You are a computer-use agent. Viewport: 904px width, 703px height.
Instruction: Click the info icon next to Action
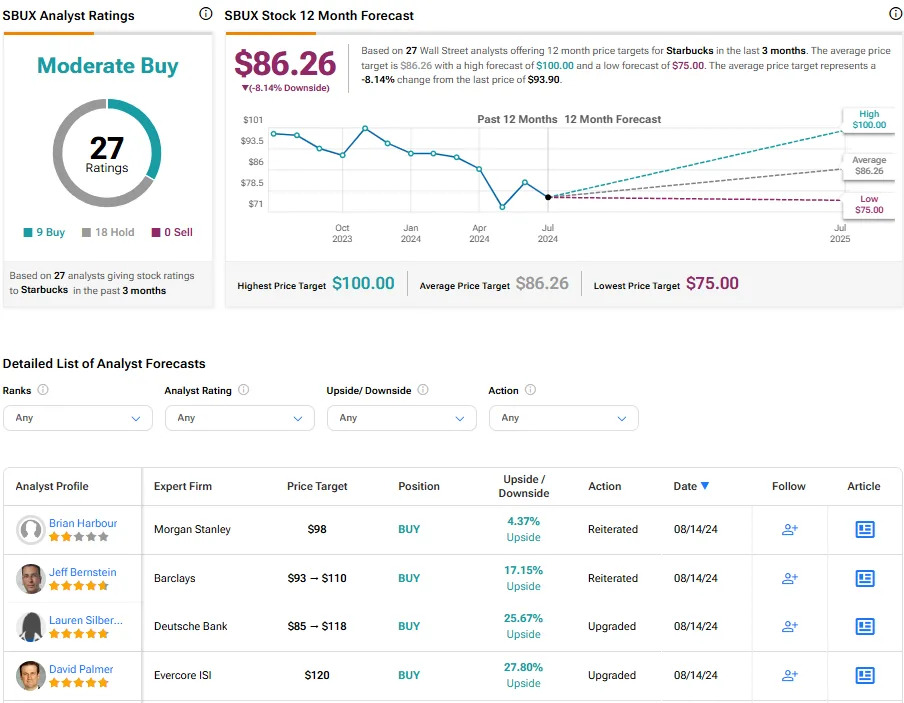[x=530, y=390]
